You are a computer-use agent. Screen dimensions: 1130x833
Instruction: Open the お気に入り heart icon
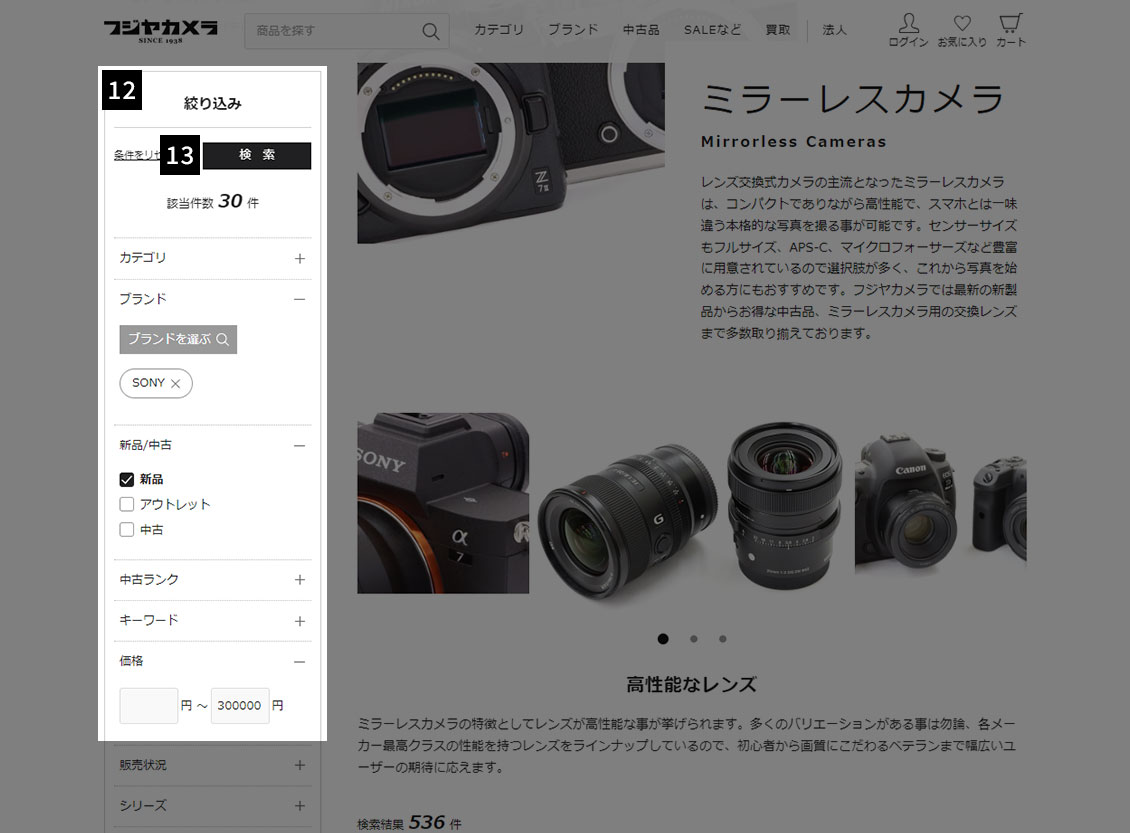click(962, 30)
